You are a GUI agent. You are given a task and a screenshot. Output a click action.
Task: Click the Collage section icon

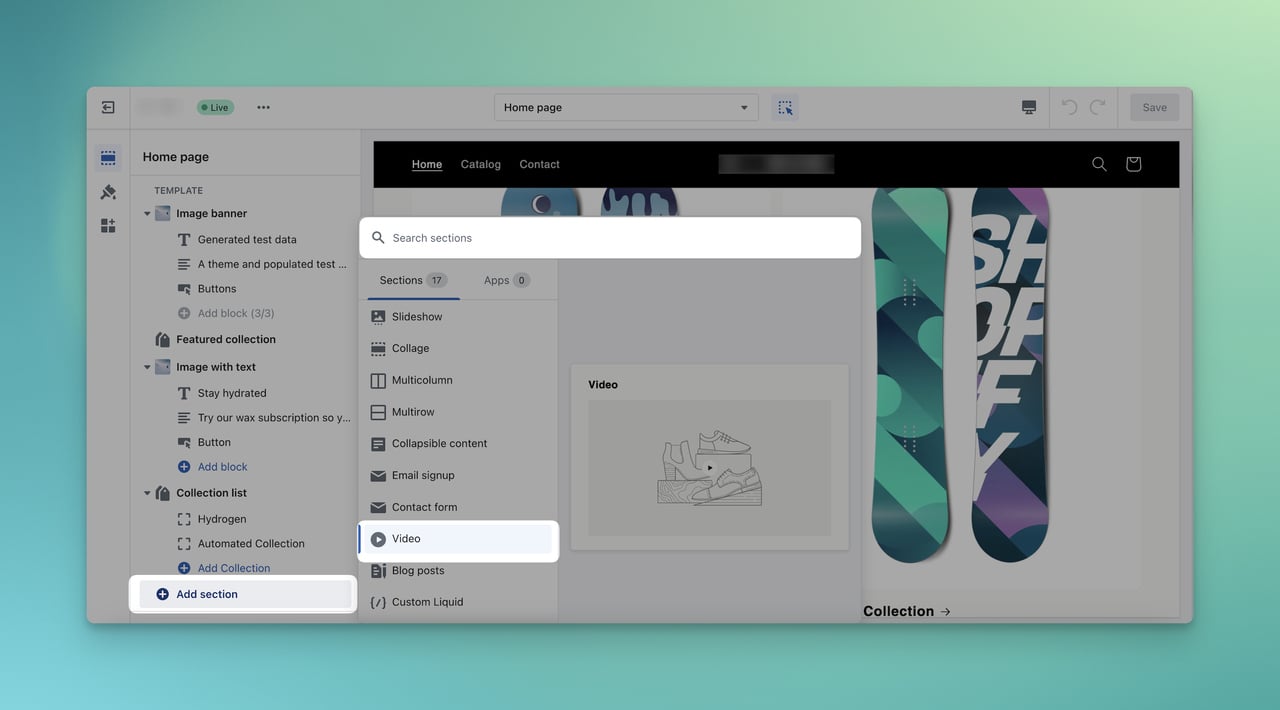pos(378,348)
